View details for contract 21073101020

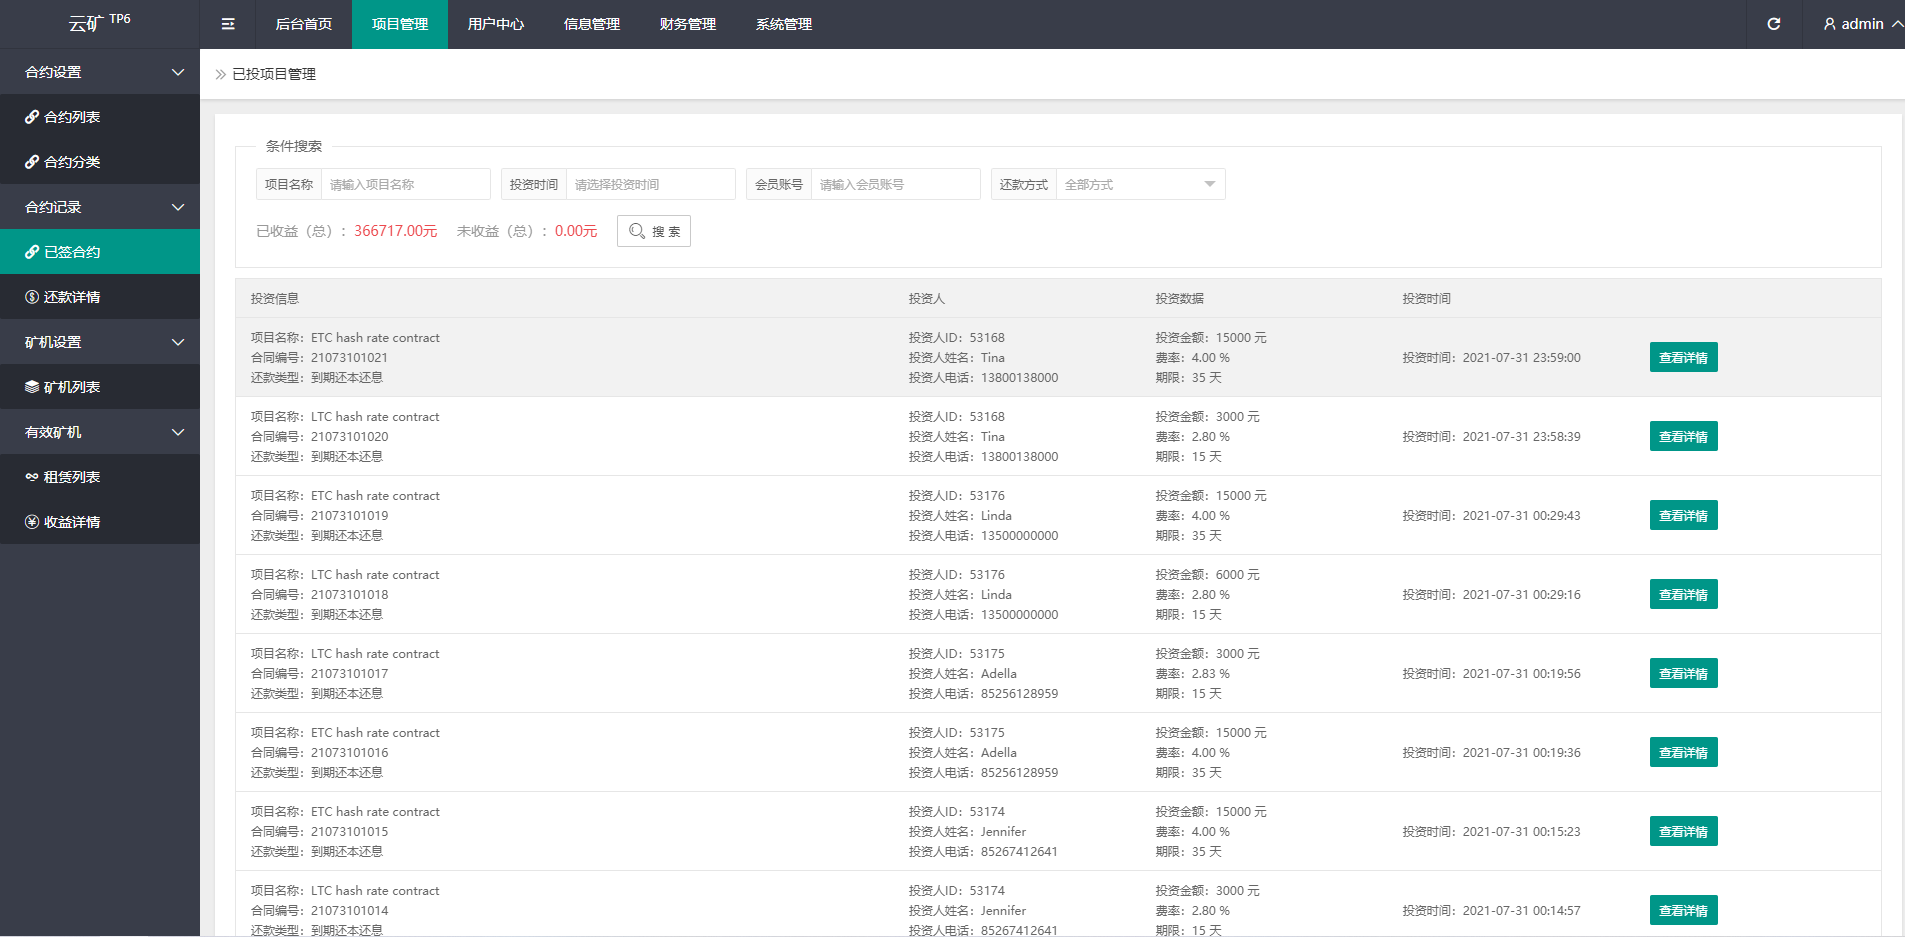[1683, 436]
